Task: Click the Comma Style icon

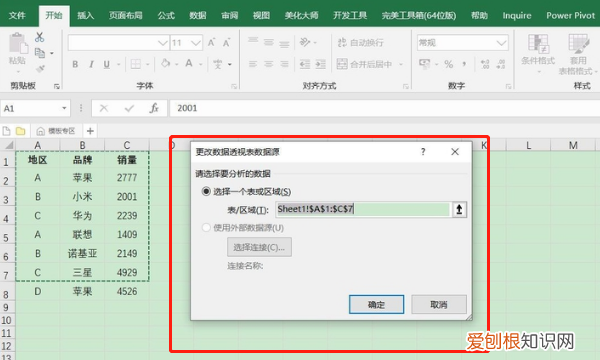Action: click(x=464, y=64)
